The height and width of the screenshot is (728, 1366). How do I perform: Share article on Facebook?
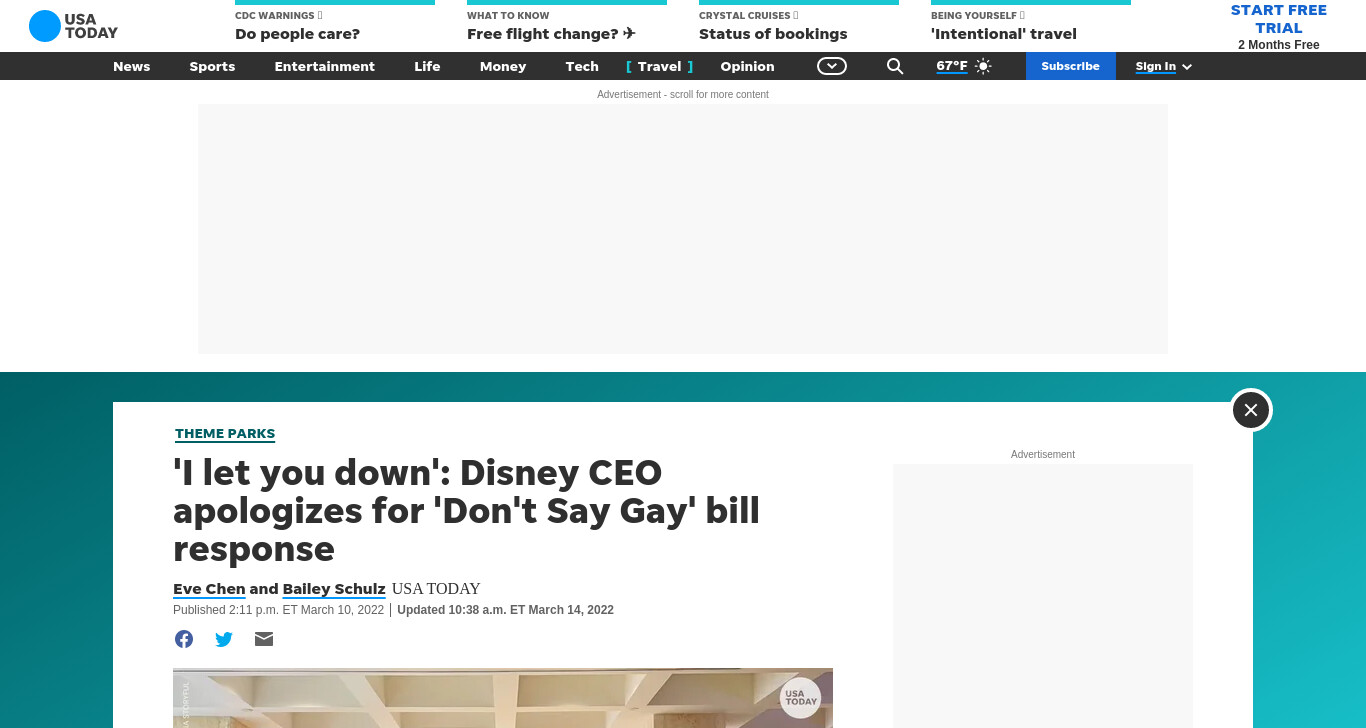point(184,639)
